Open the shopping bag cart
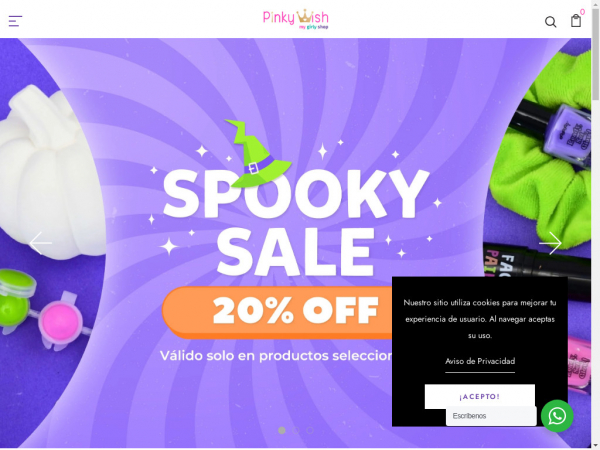Image resolution: width=600 pixels, height=450 pixels. [576, 21]
